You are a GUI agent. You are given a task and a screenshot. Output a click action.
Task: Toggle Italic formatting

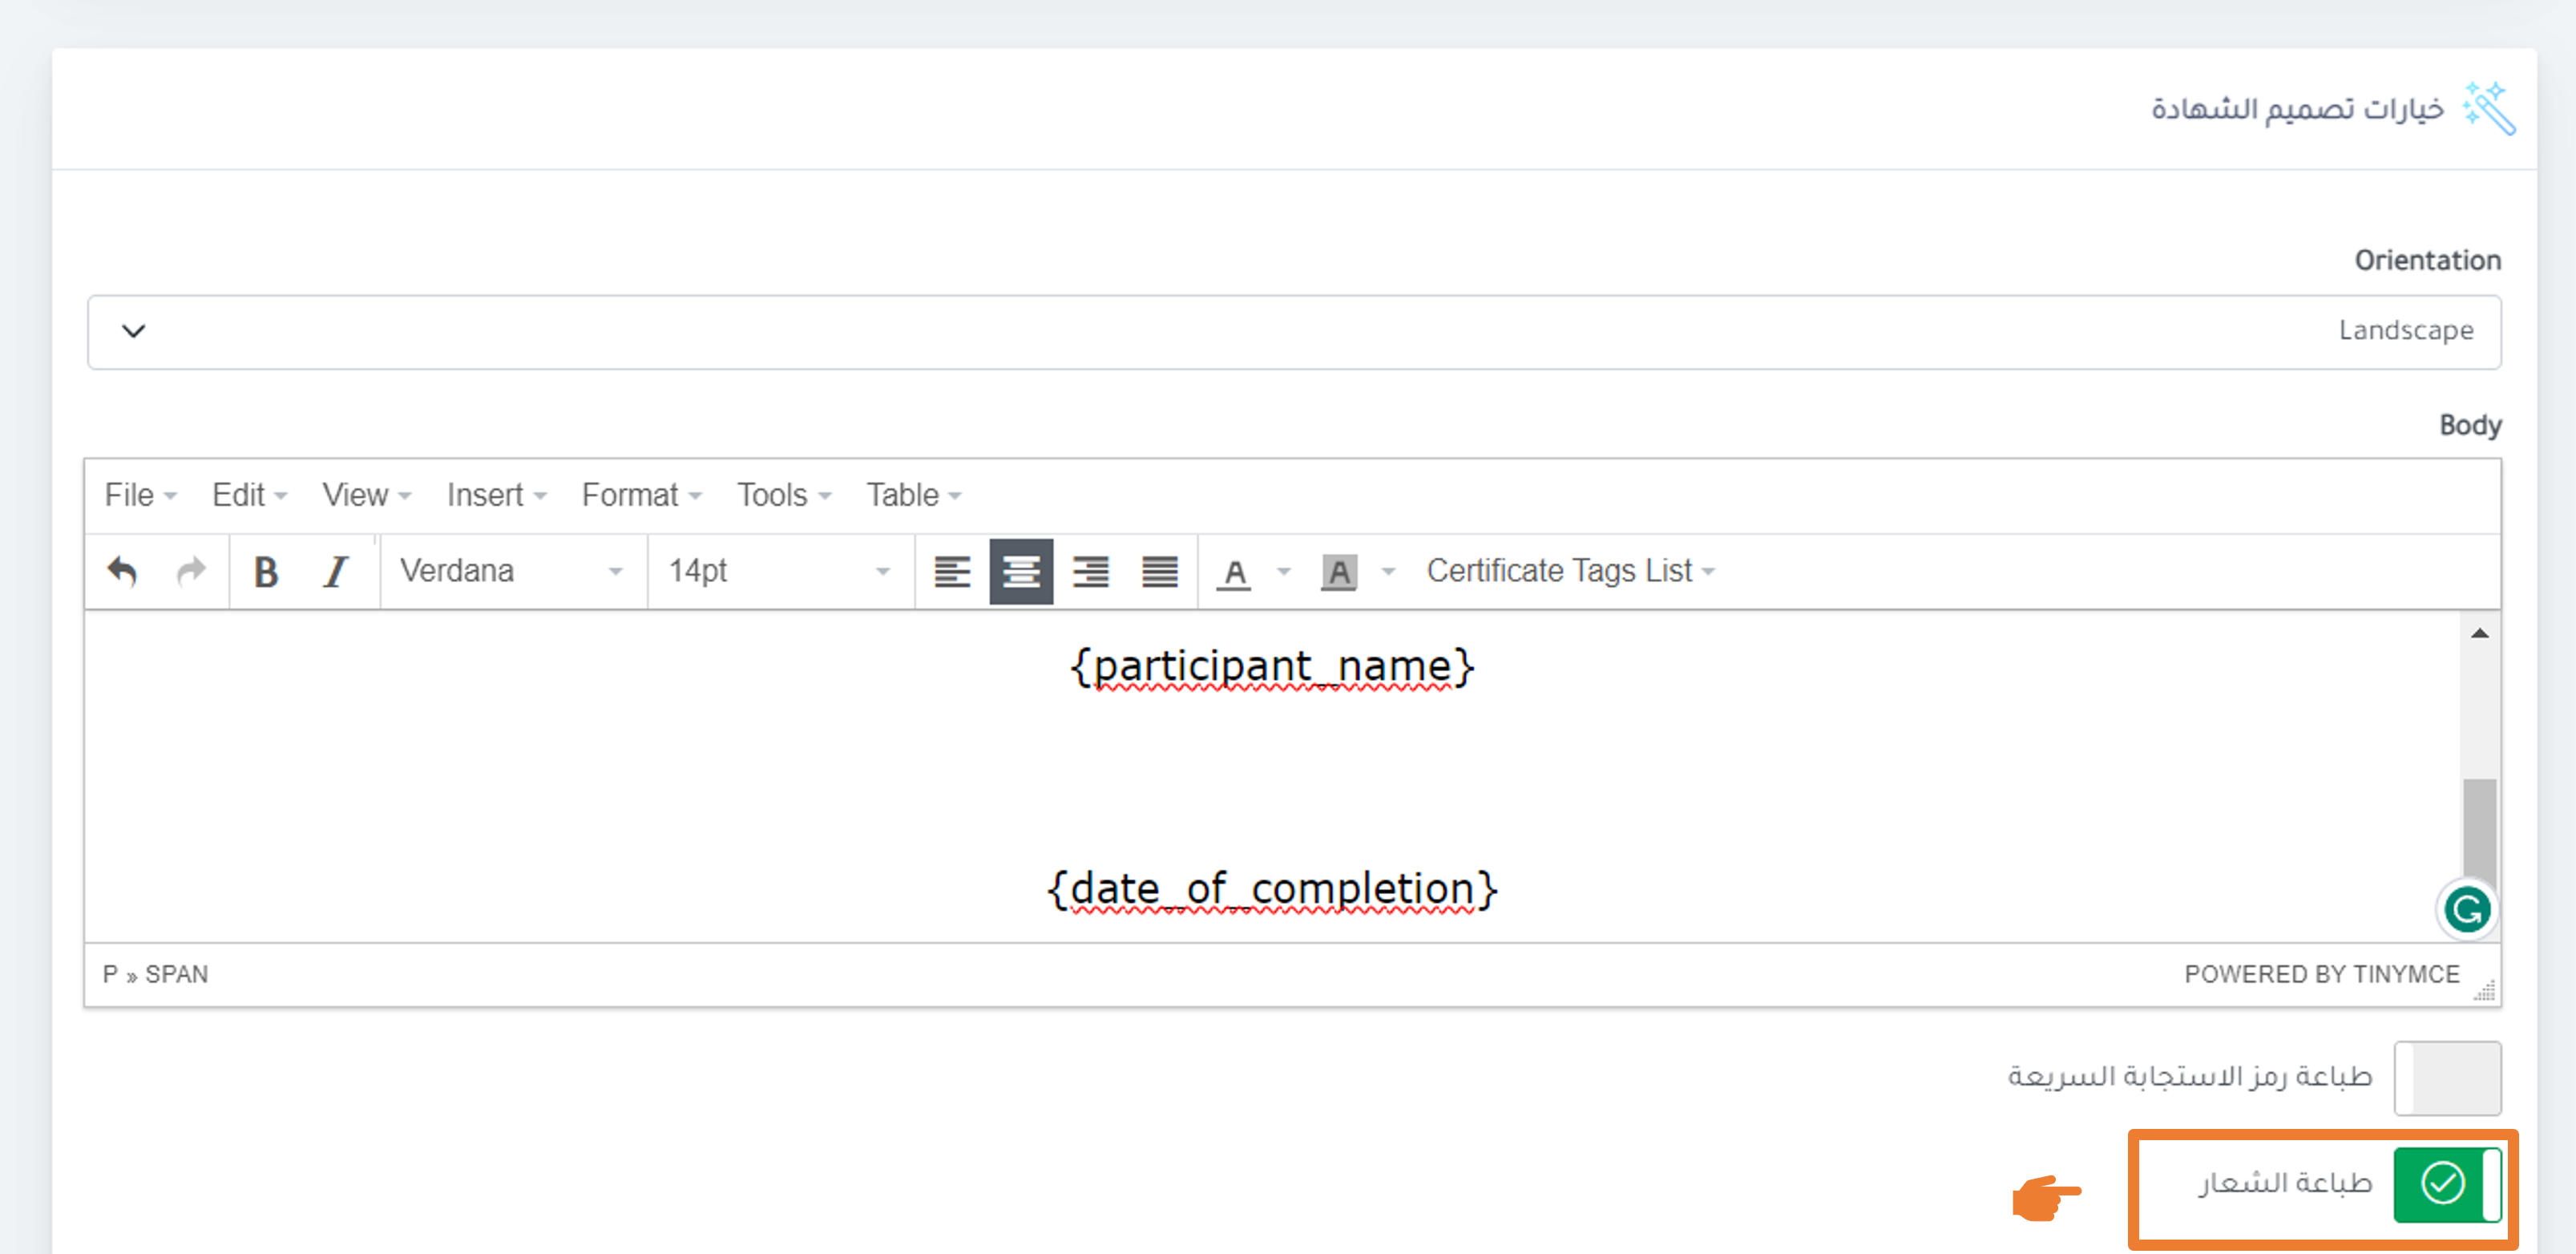click(335, 571)
